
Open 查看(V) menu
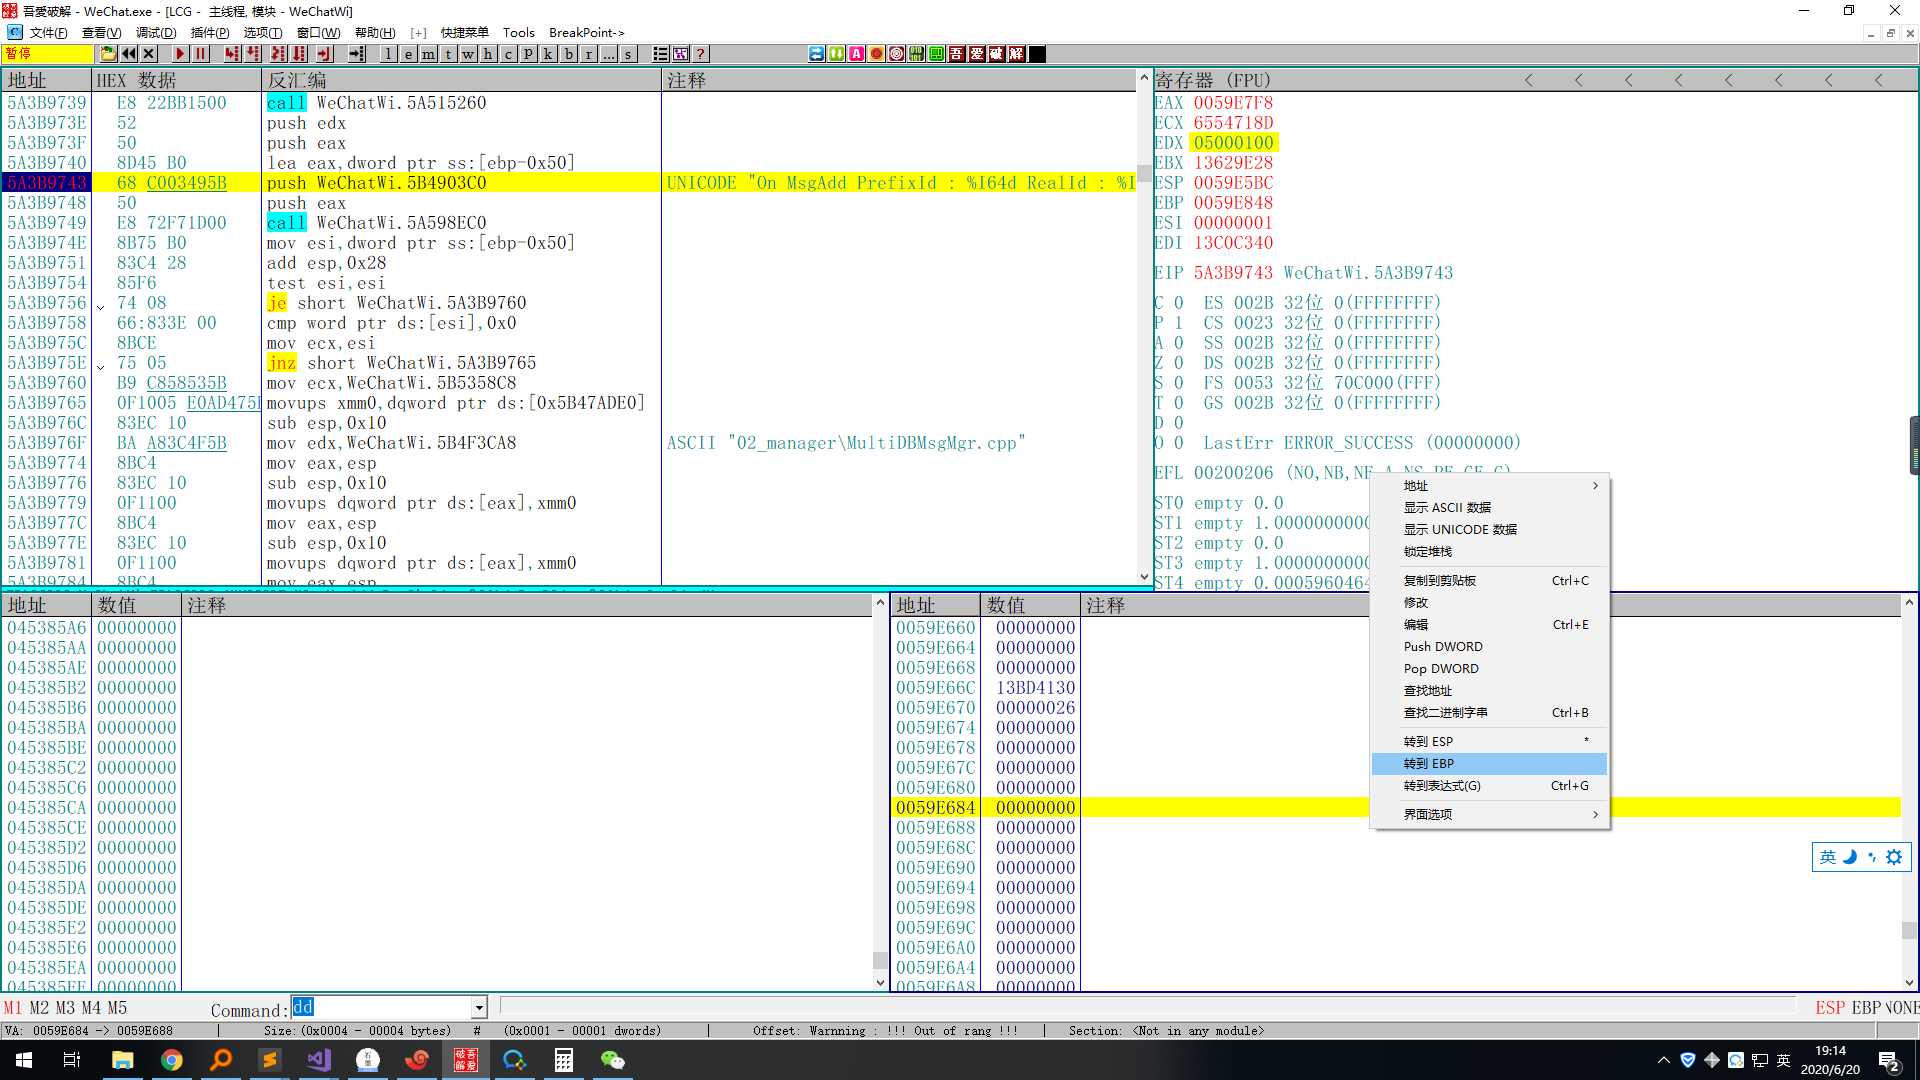tap(101, 32)
